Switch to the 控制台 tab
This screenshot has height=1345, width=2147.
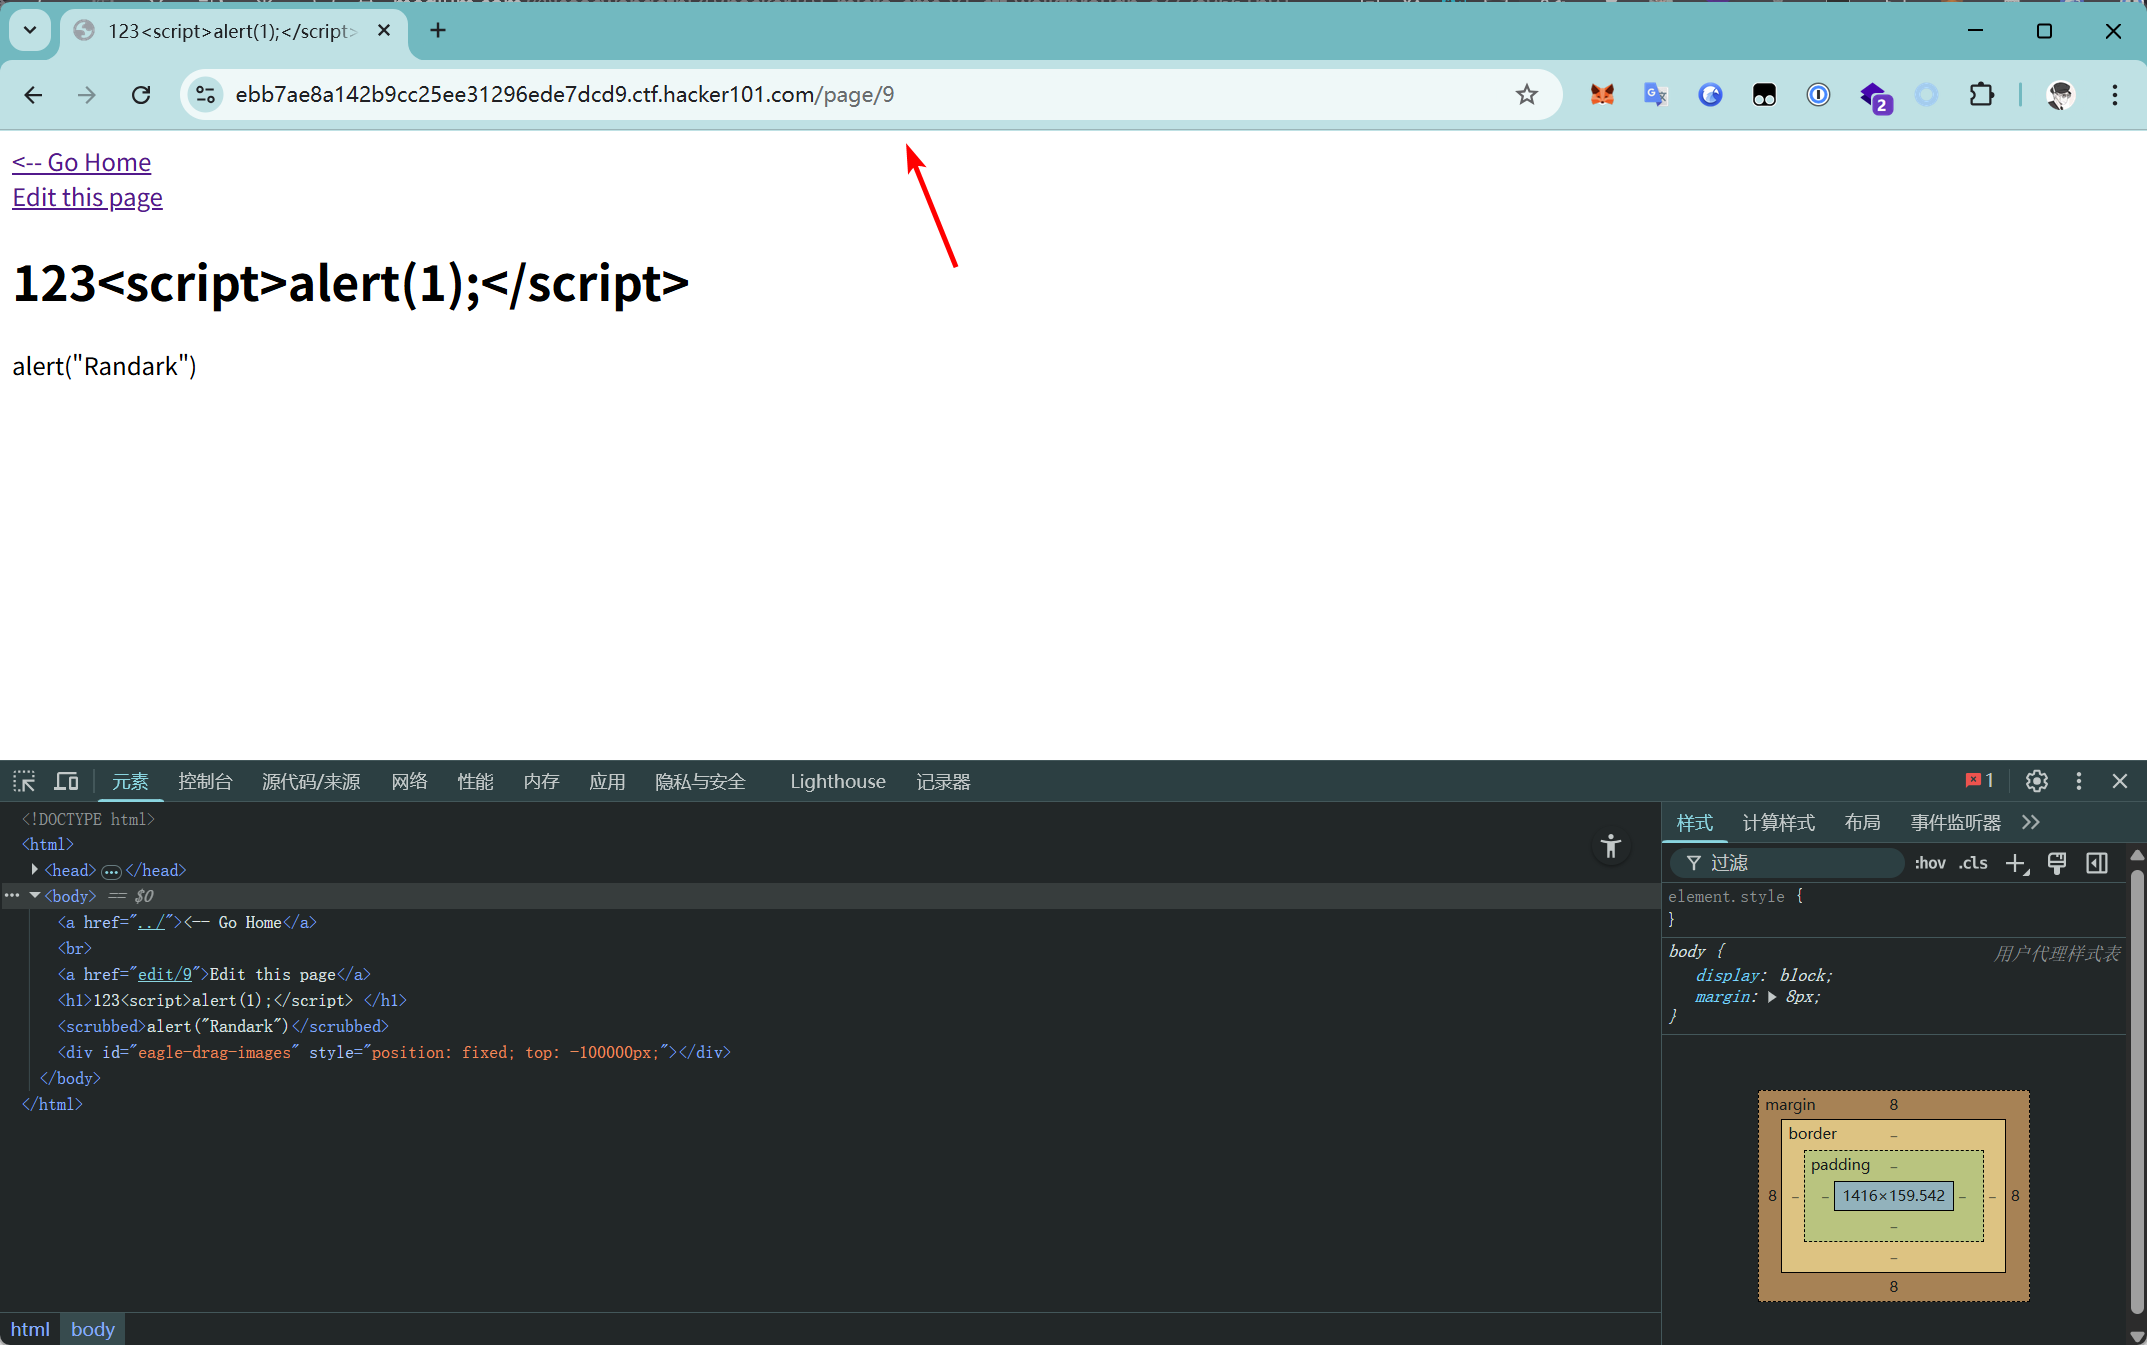pos(205,781)
